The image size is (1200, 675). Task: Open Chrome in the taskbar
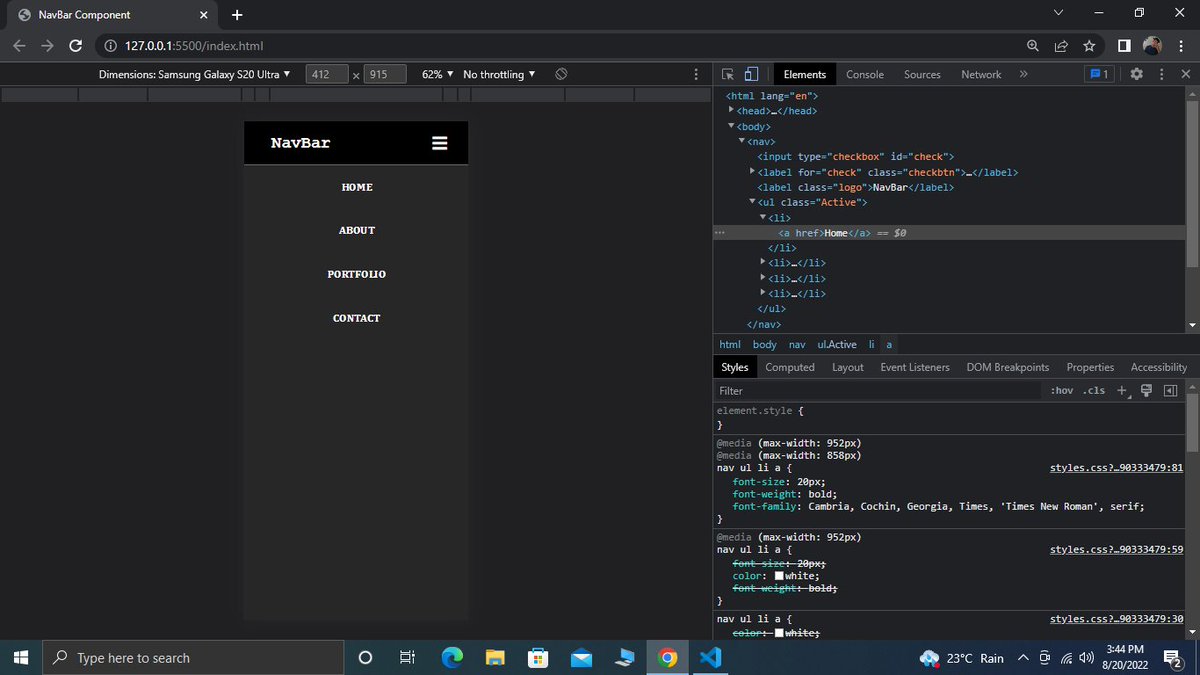click(x=668, y=657)
